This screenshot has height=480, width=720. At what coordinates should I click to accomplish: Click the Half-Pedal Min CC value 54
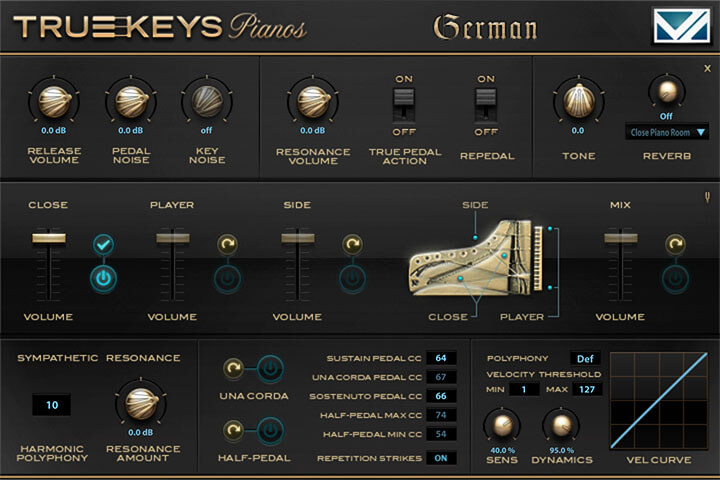pyautogui.click(x=441, y=434)
